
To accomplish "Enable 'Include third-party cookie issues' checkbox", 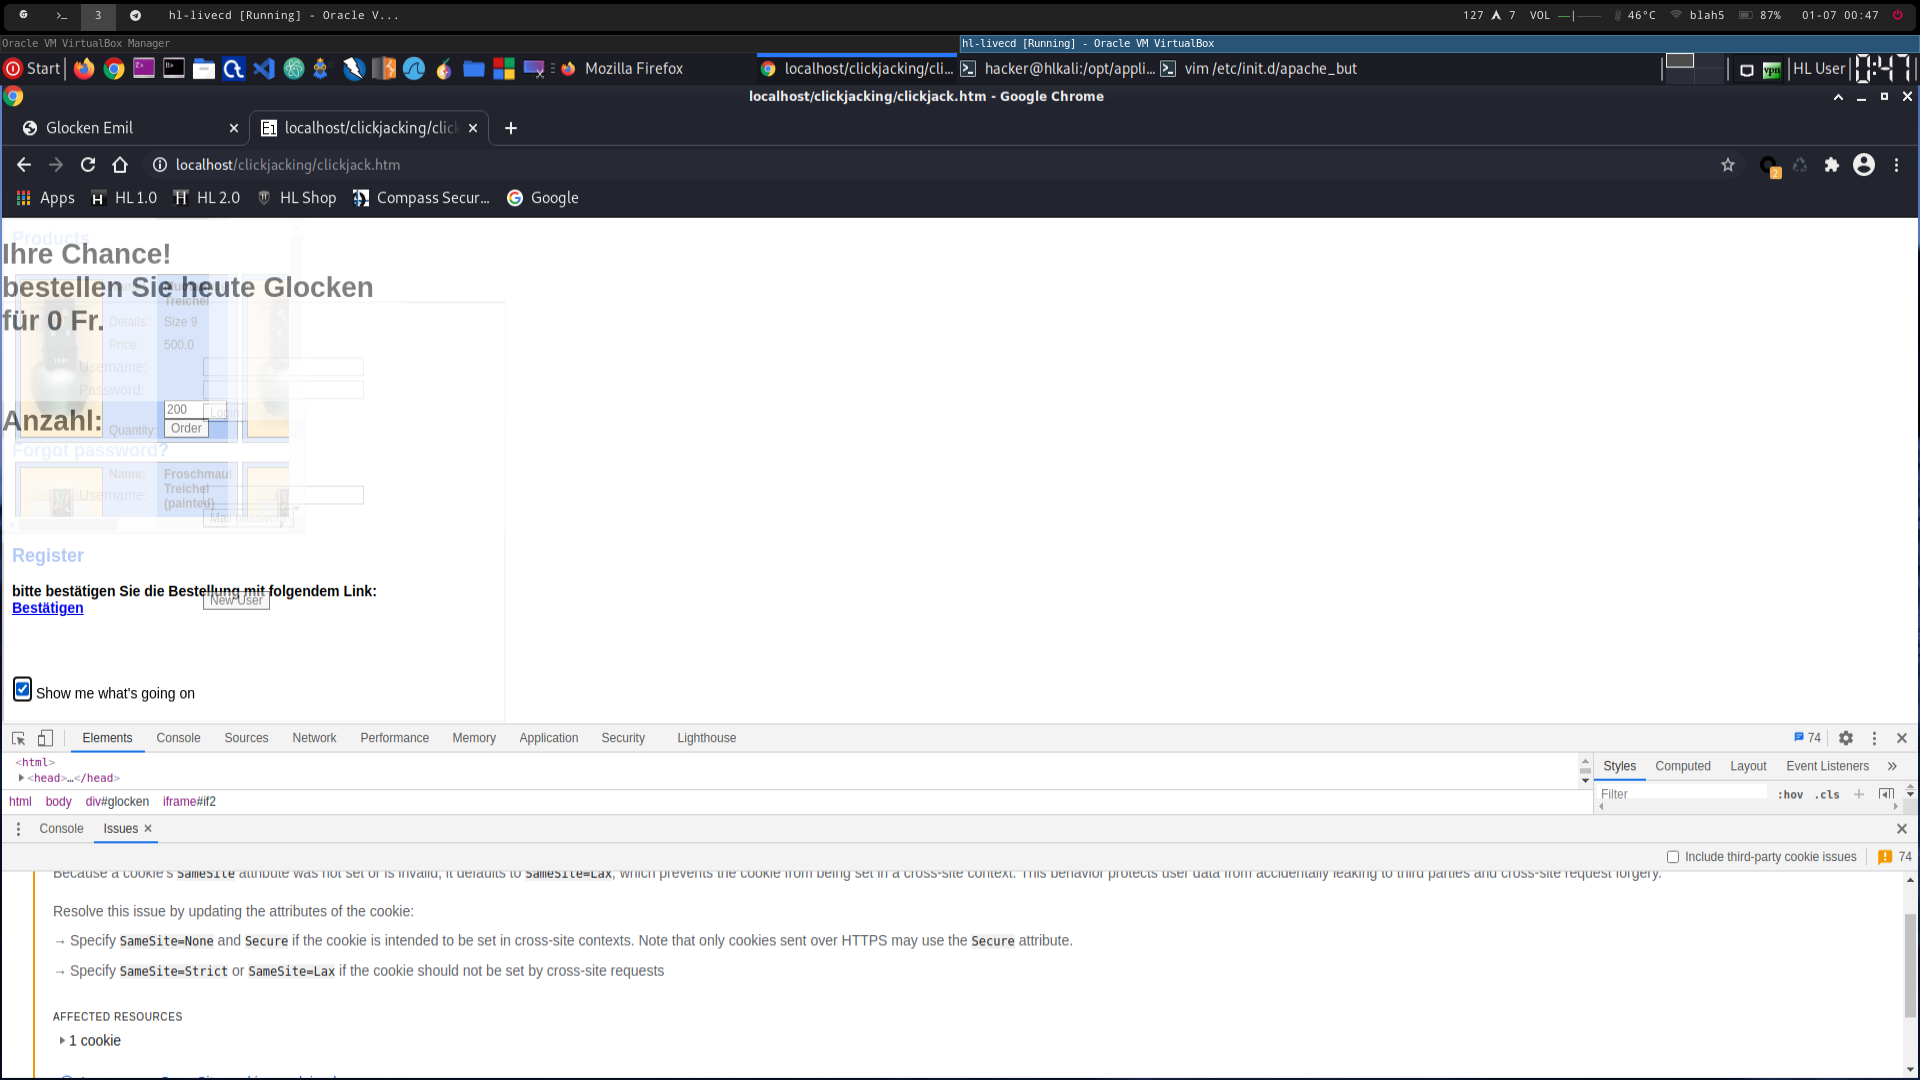I will [1673, 857].
